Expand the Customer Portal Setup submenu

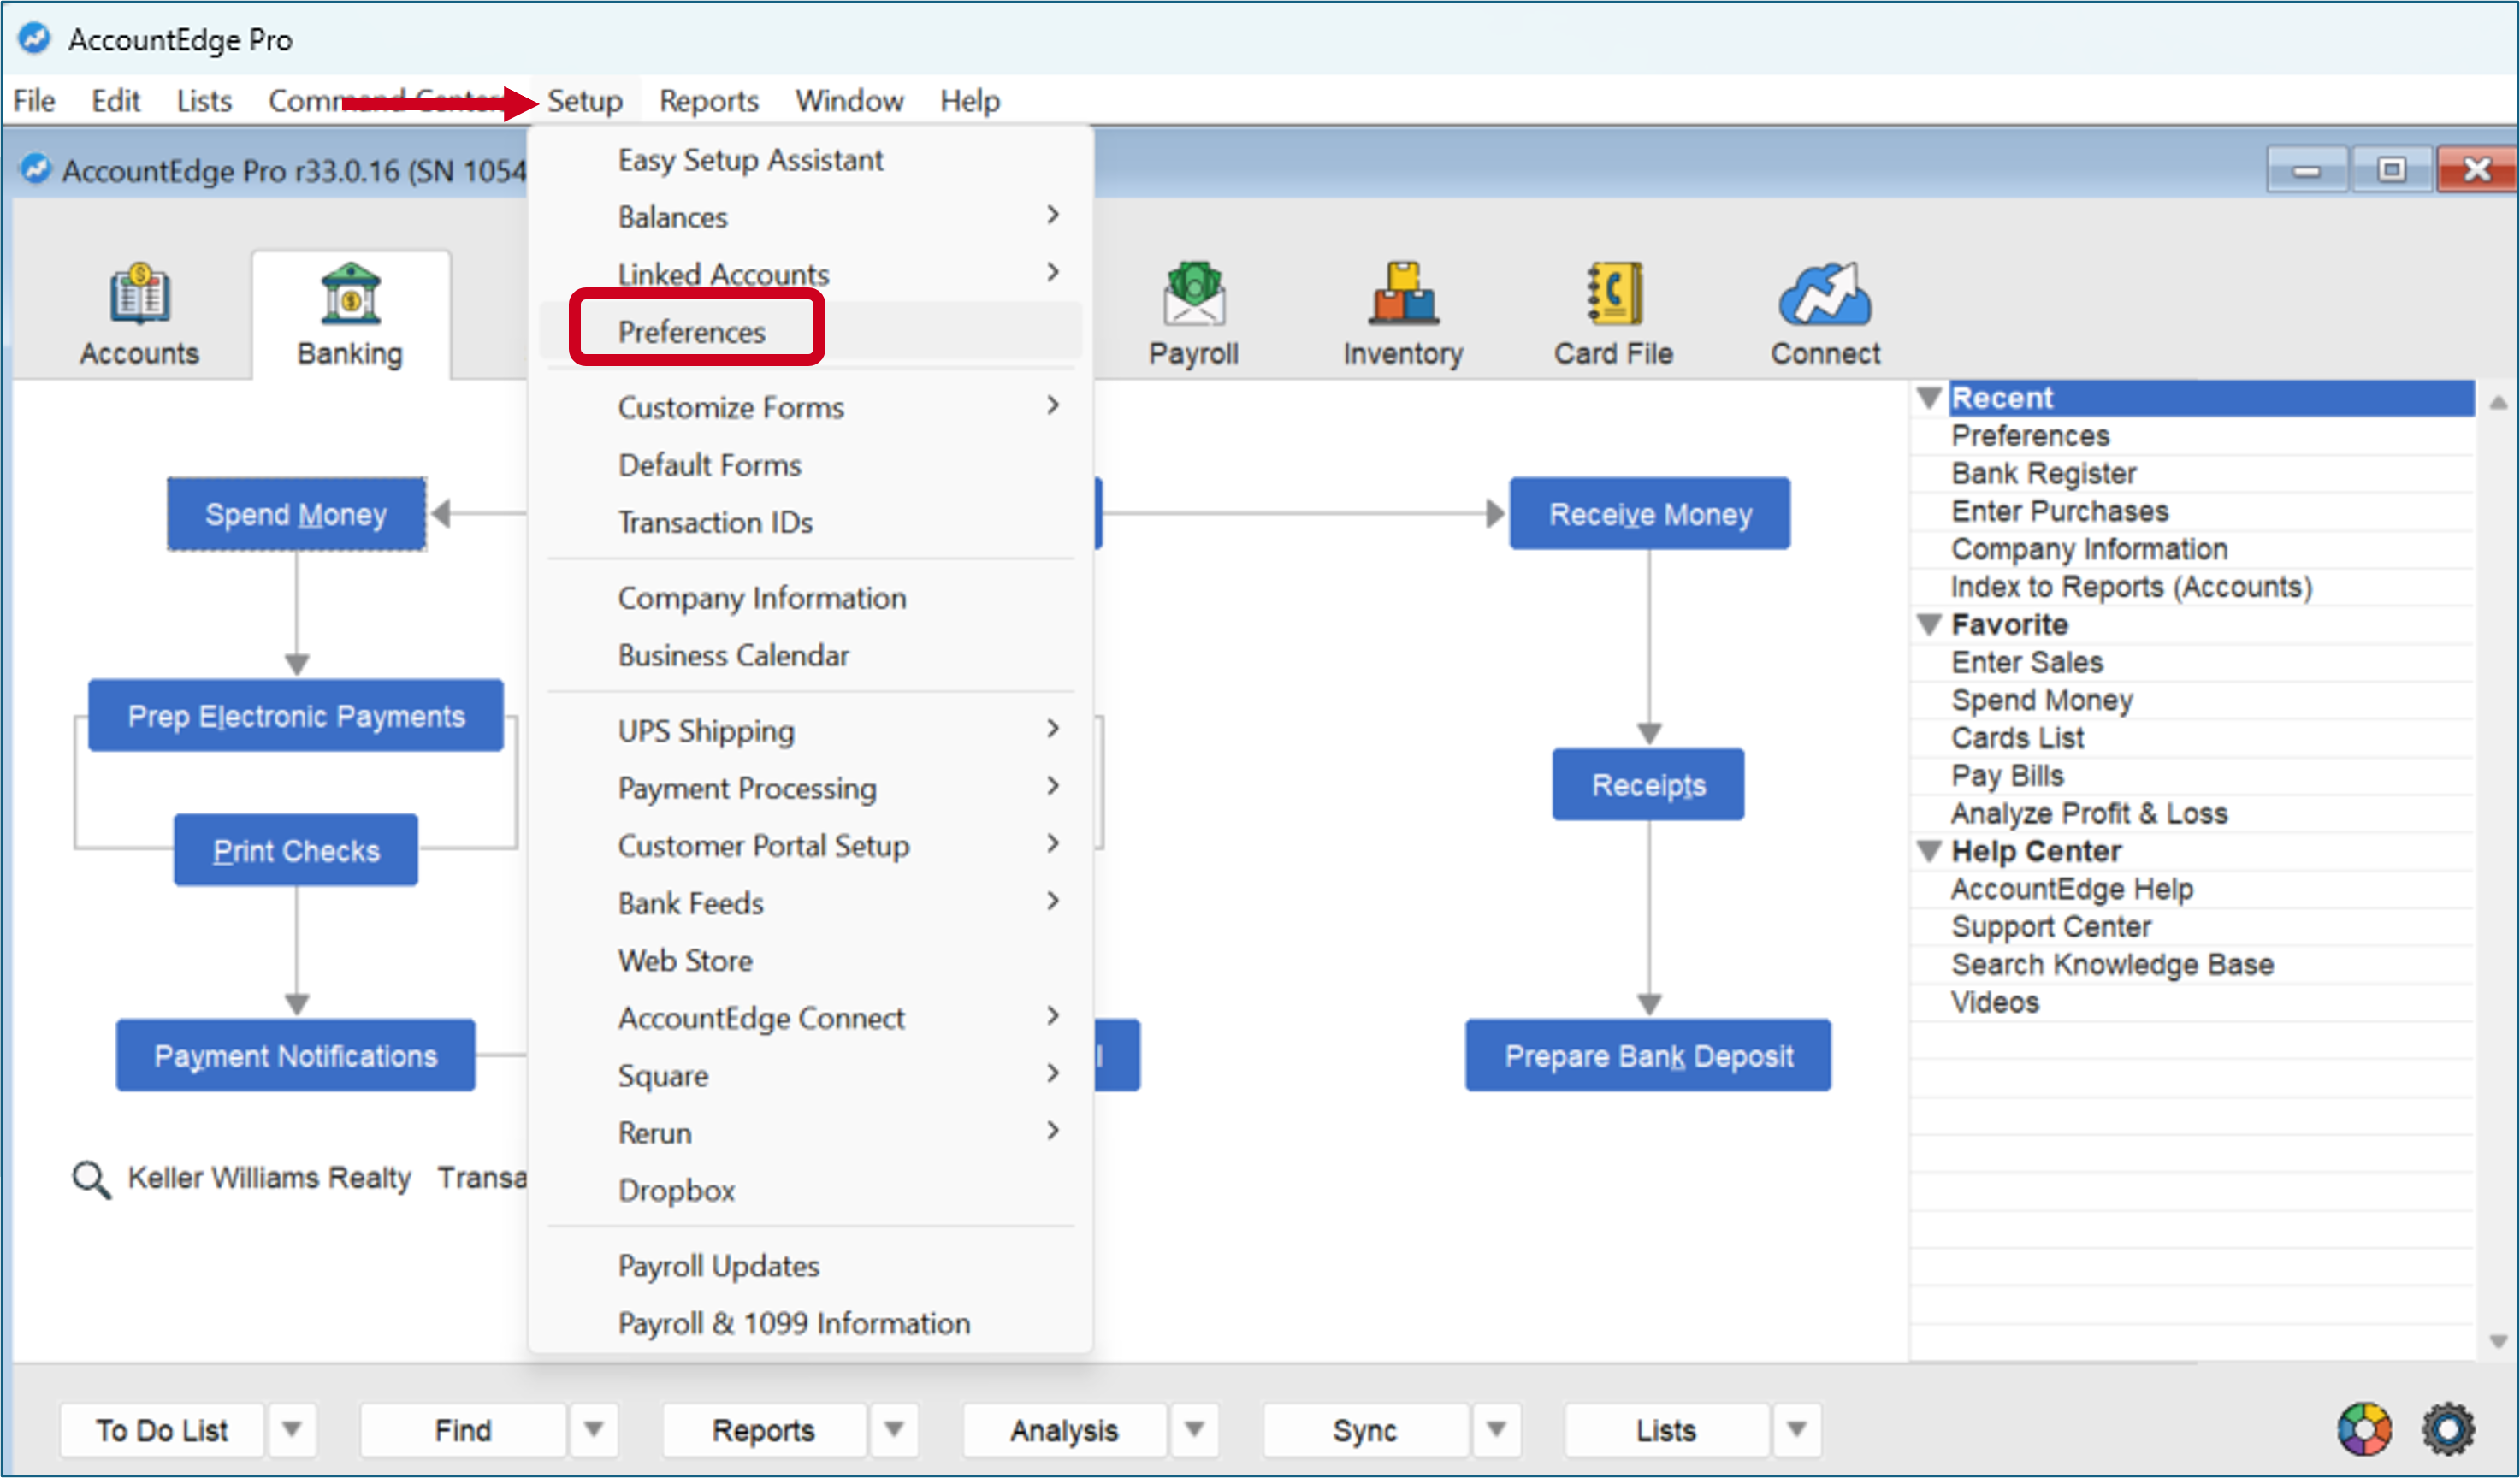tap(810, 846)
